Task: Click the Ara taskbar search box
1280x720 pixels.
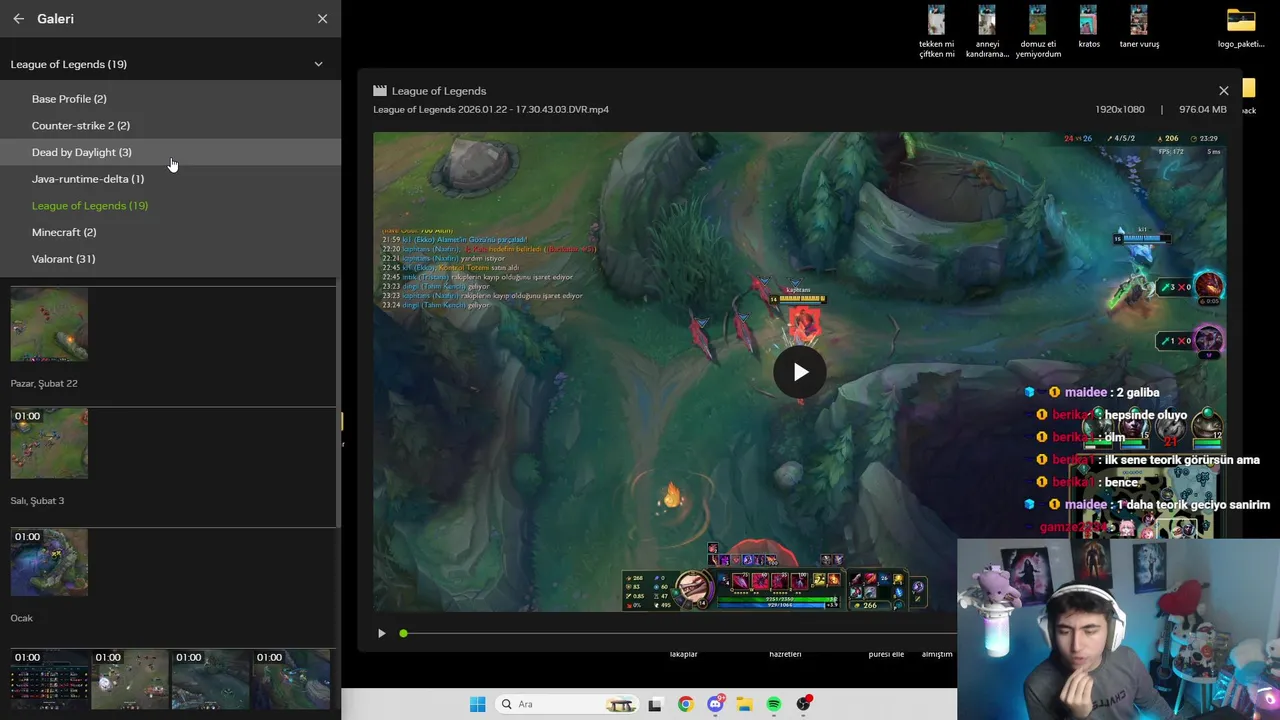Action: [x=567, y=704]
